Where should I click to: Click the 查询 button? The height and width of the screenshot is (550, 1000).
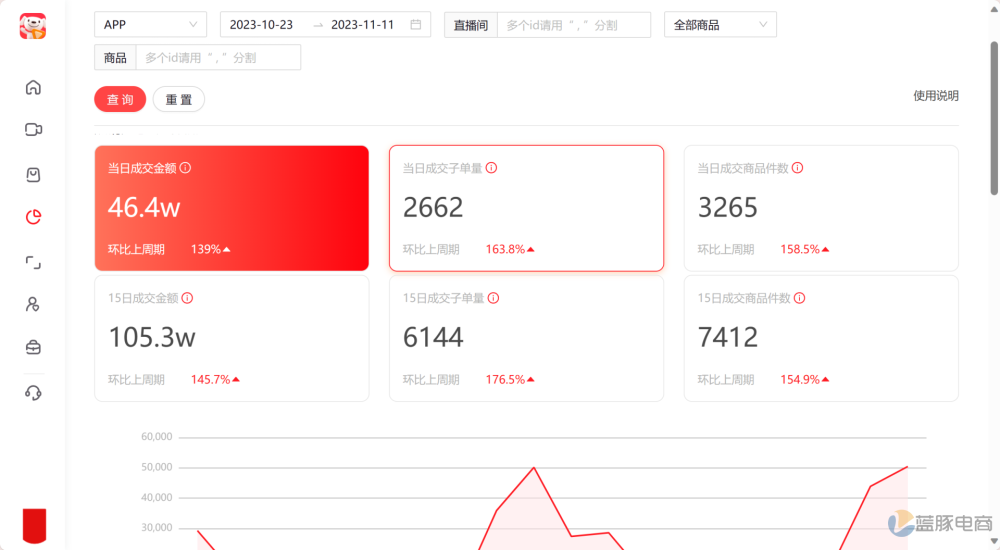coord(120,100)
